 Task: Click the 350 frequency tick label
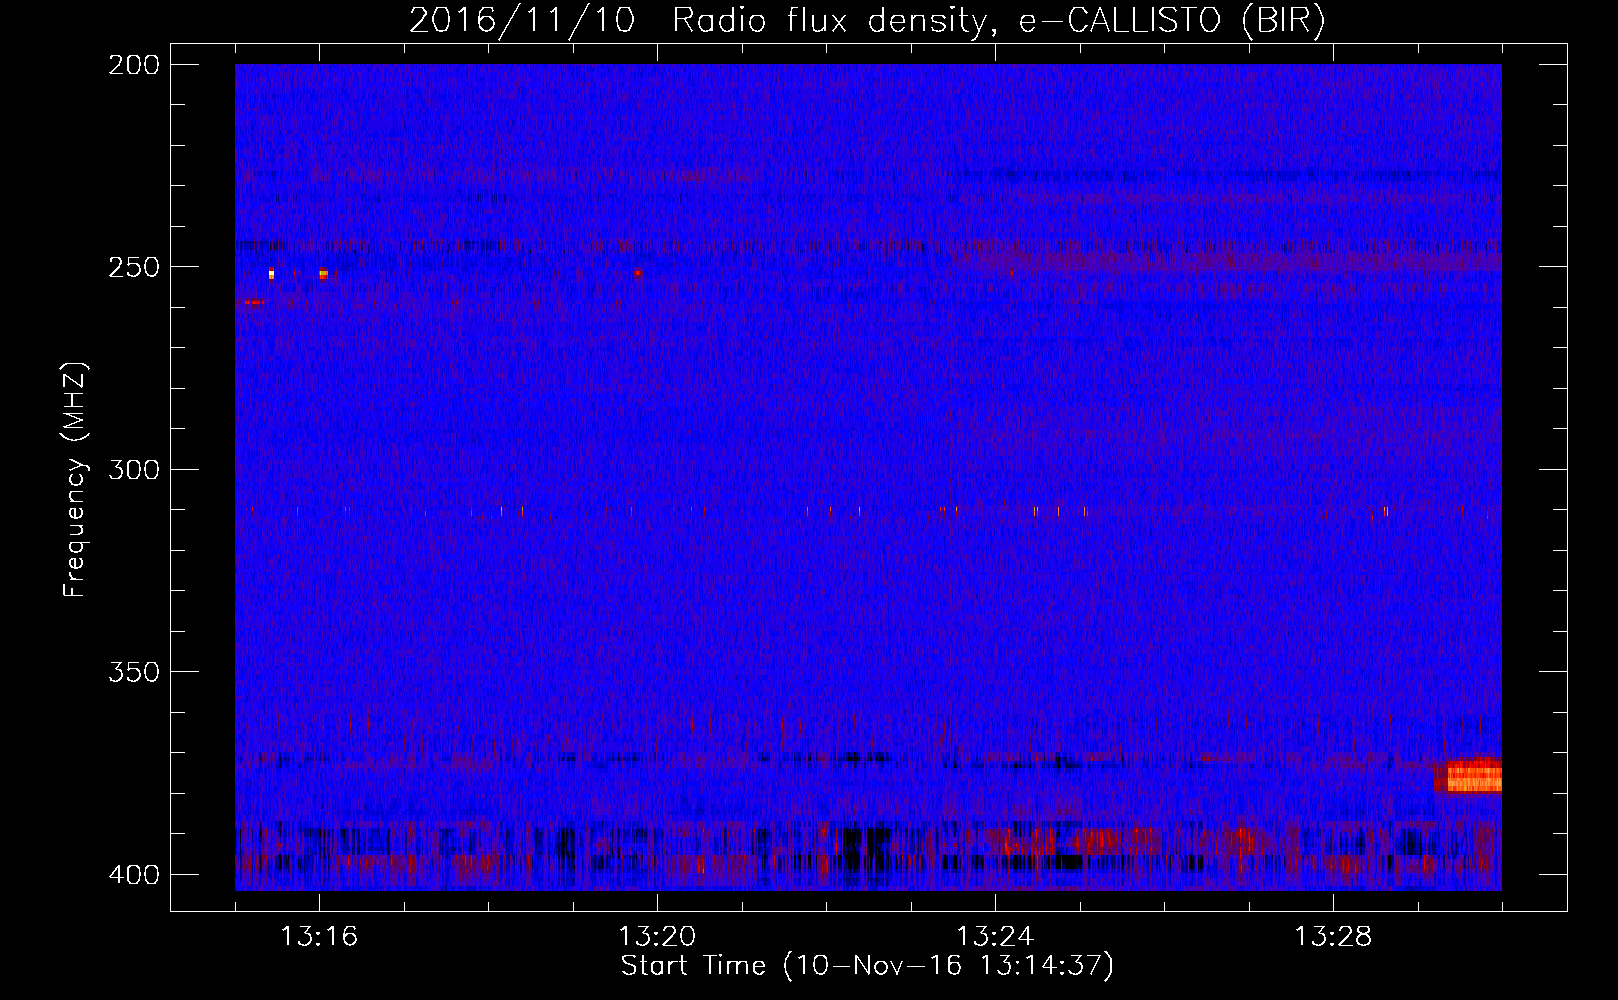[134, 672]
